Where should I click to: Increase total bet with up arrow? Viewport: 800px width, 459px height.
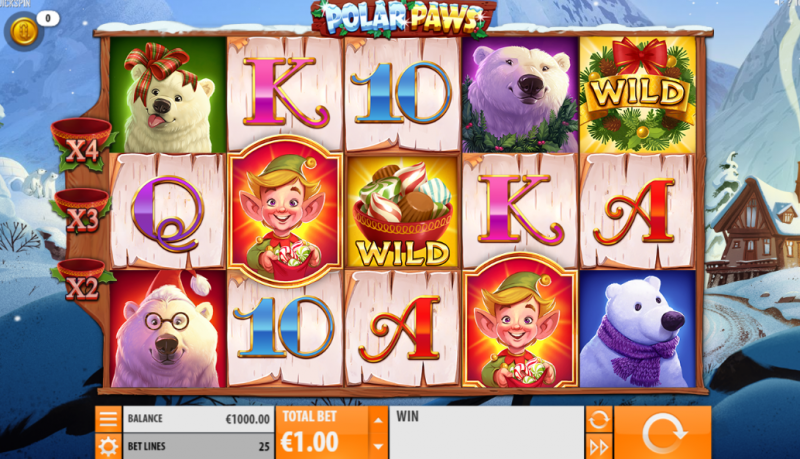click(378, 420)
